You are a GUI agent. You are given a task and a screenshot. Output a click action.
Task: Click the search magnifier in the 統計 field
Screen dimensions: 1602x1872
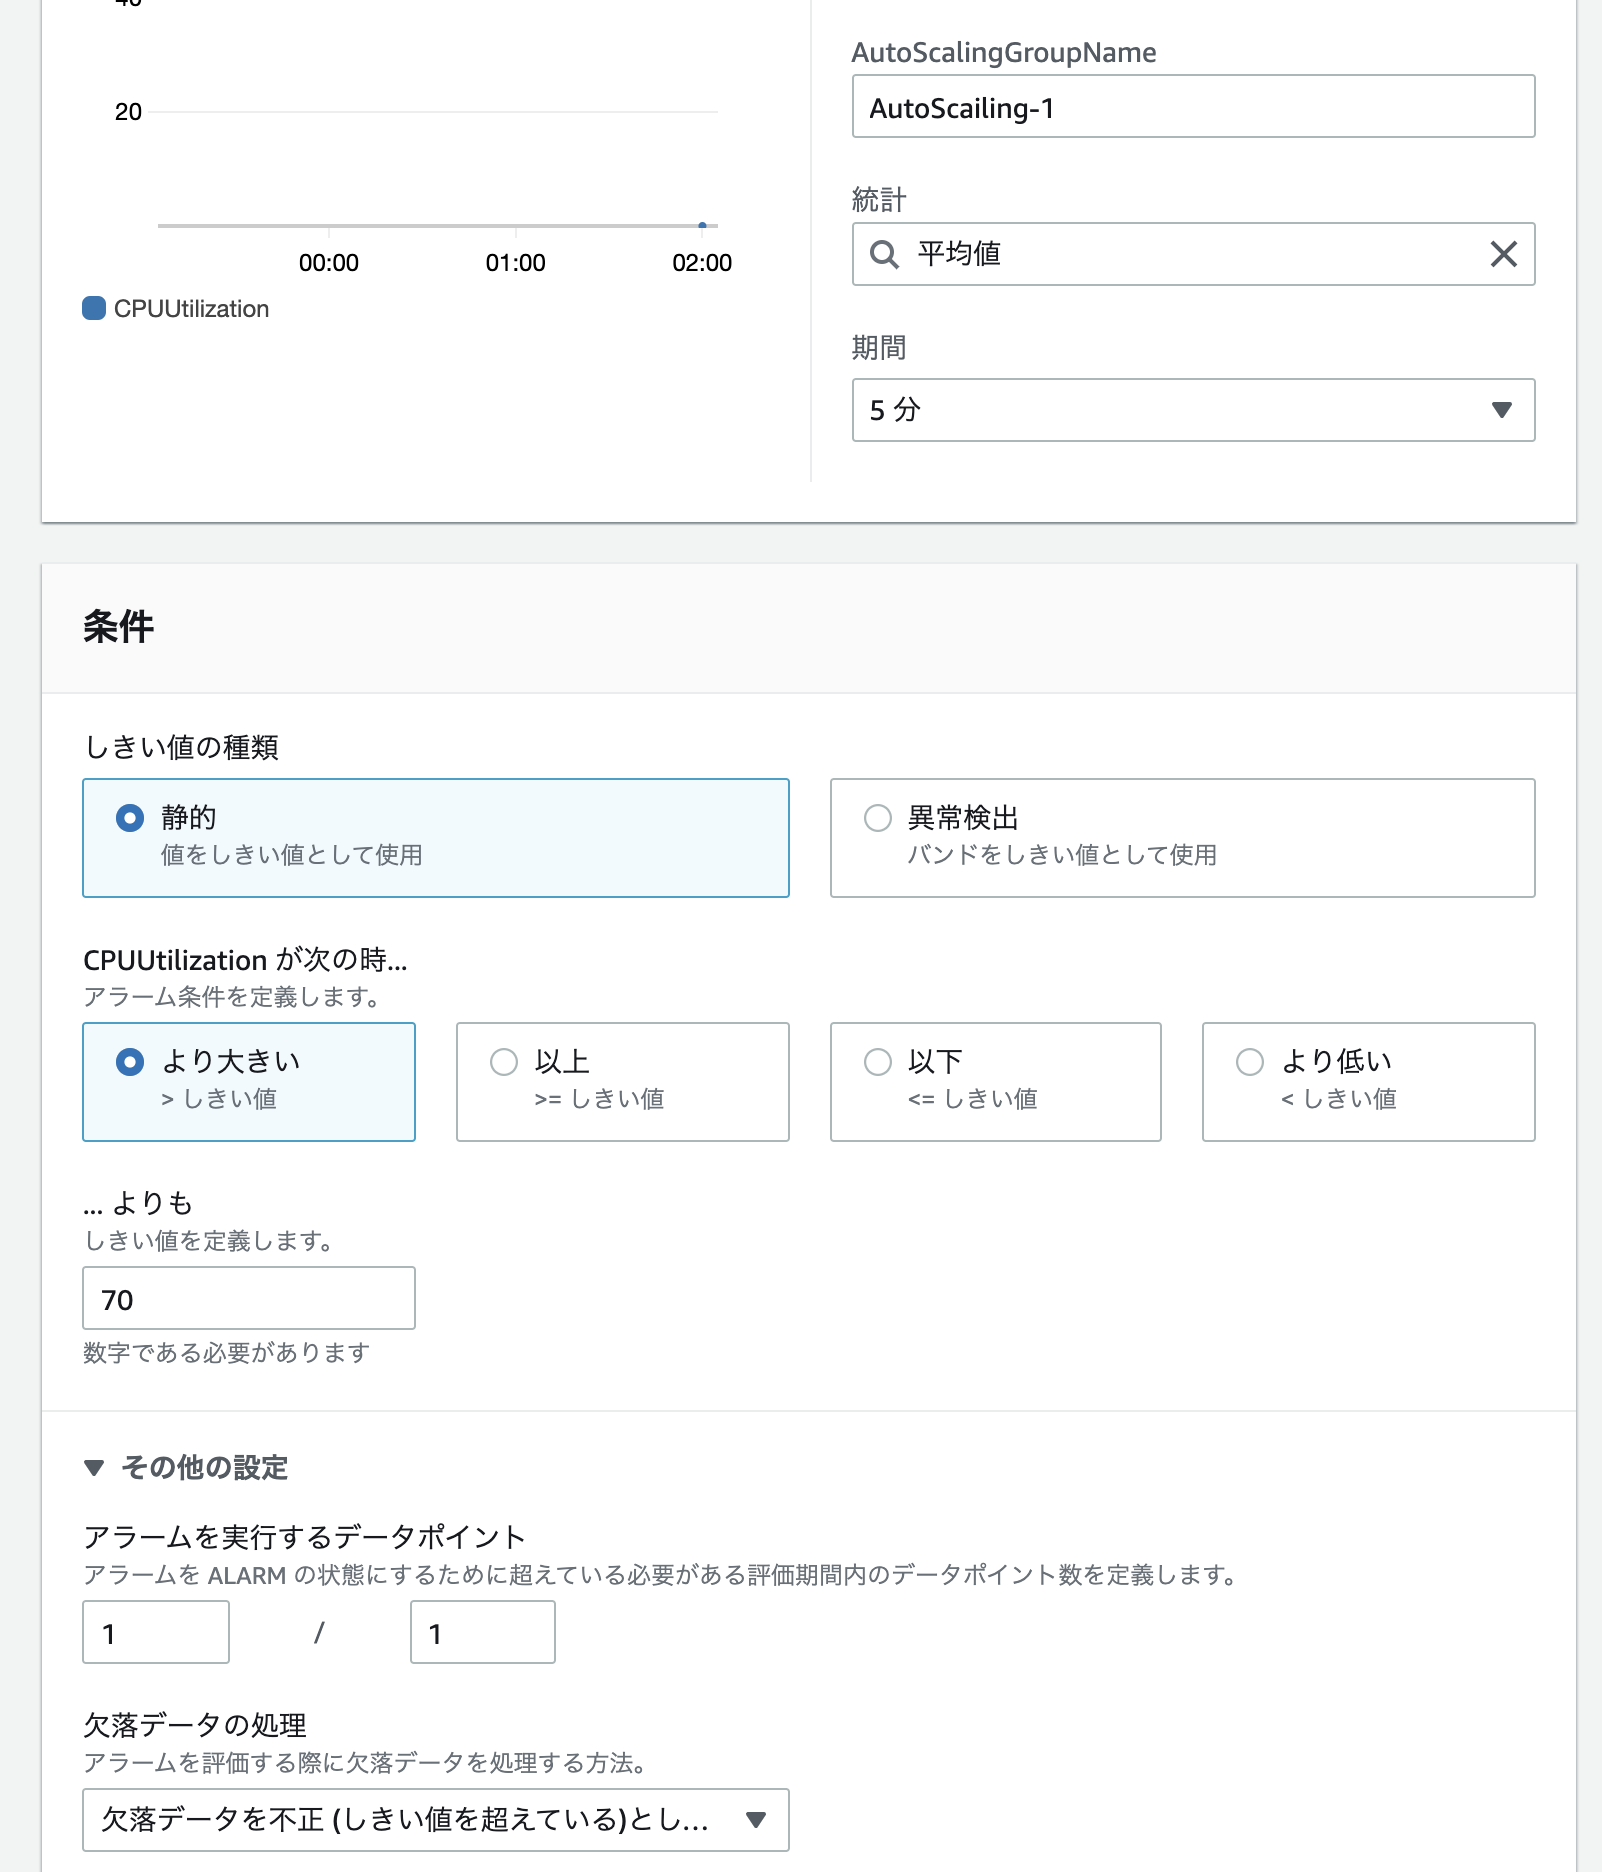click(886, 255)
